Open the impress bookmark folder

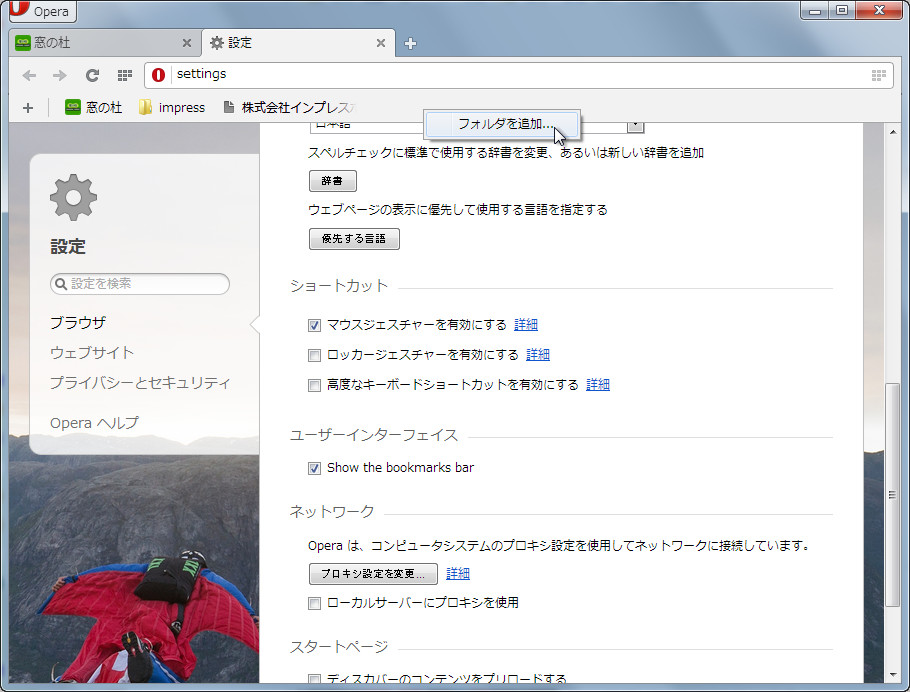point(172,107)
